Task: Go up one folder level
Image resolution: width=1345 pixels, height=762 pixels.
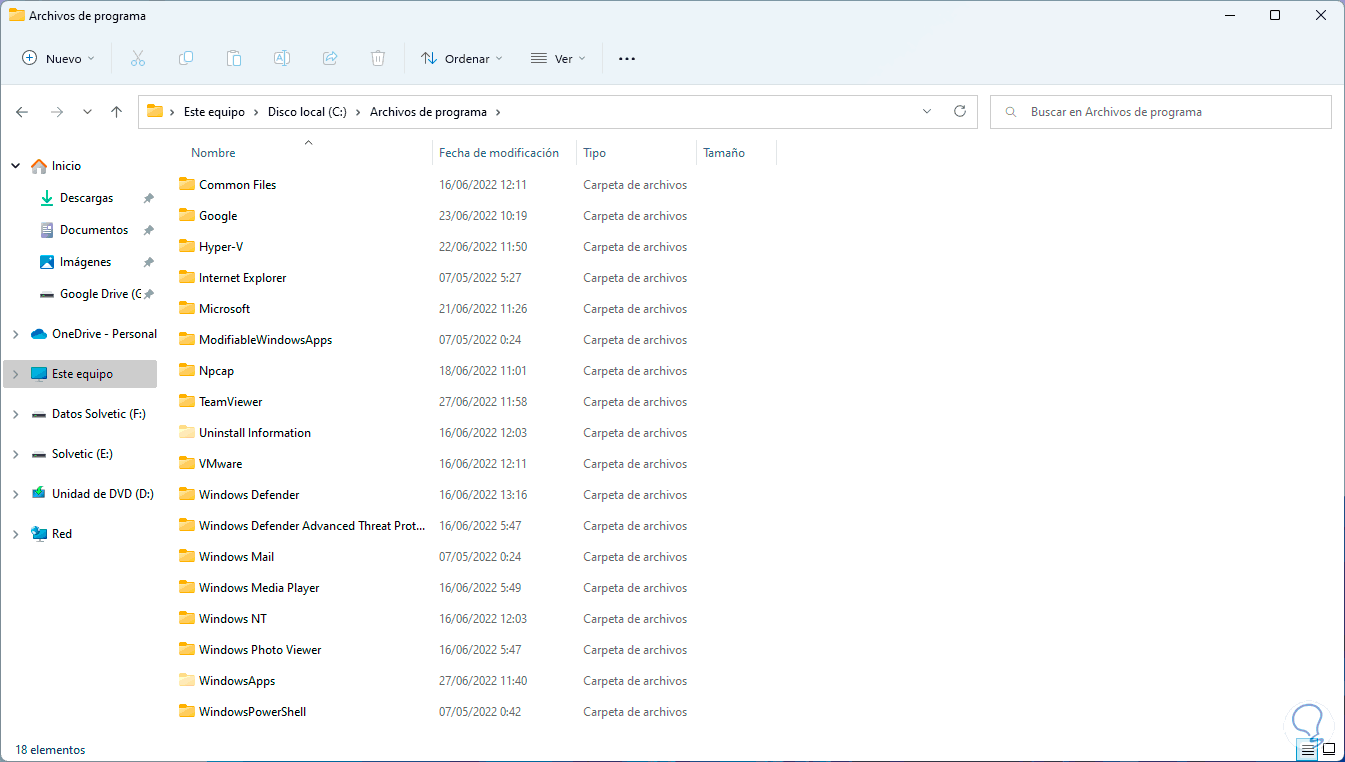Action: click(x=117, y=112)
